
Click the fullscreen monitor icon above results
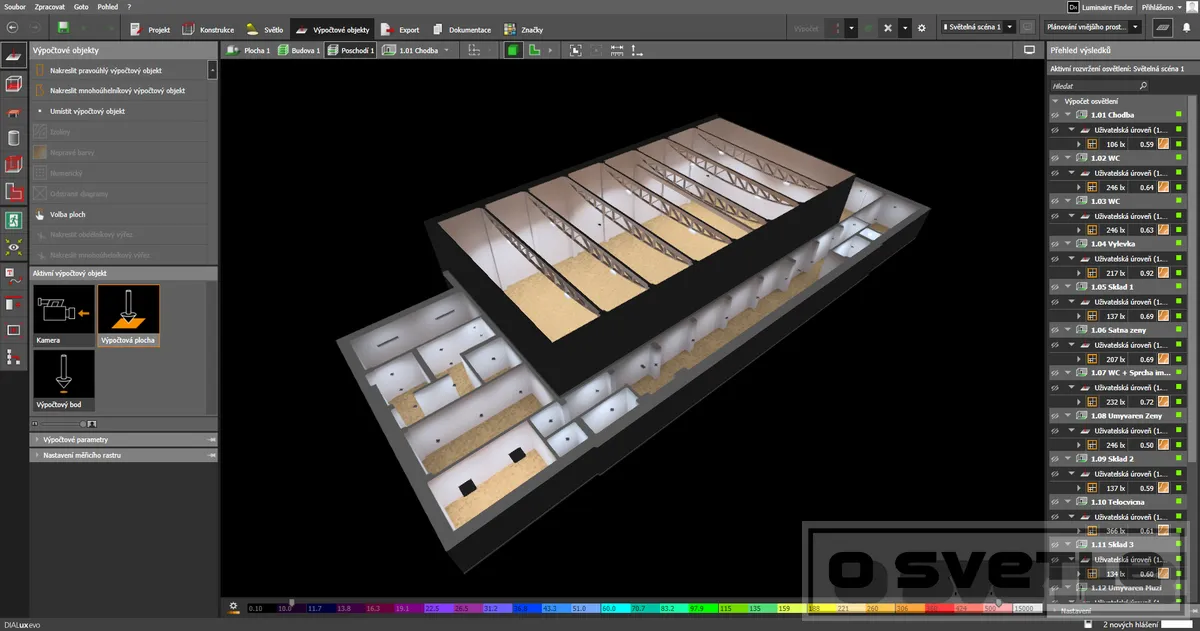(1029, 49)
